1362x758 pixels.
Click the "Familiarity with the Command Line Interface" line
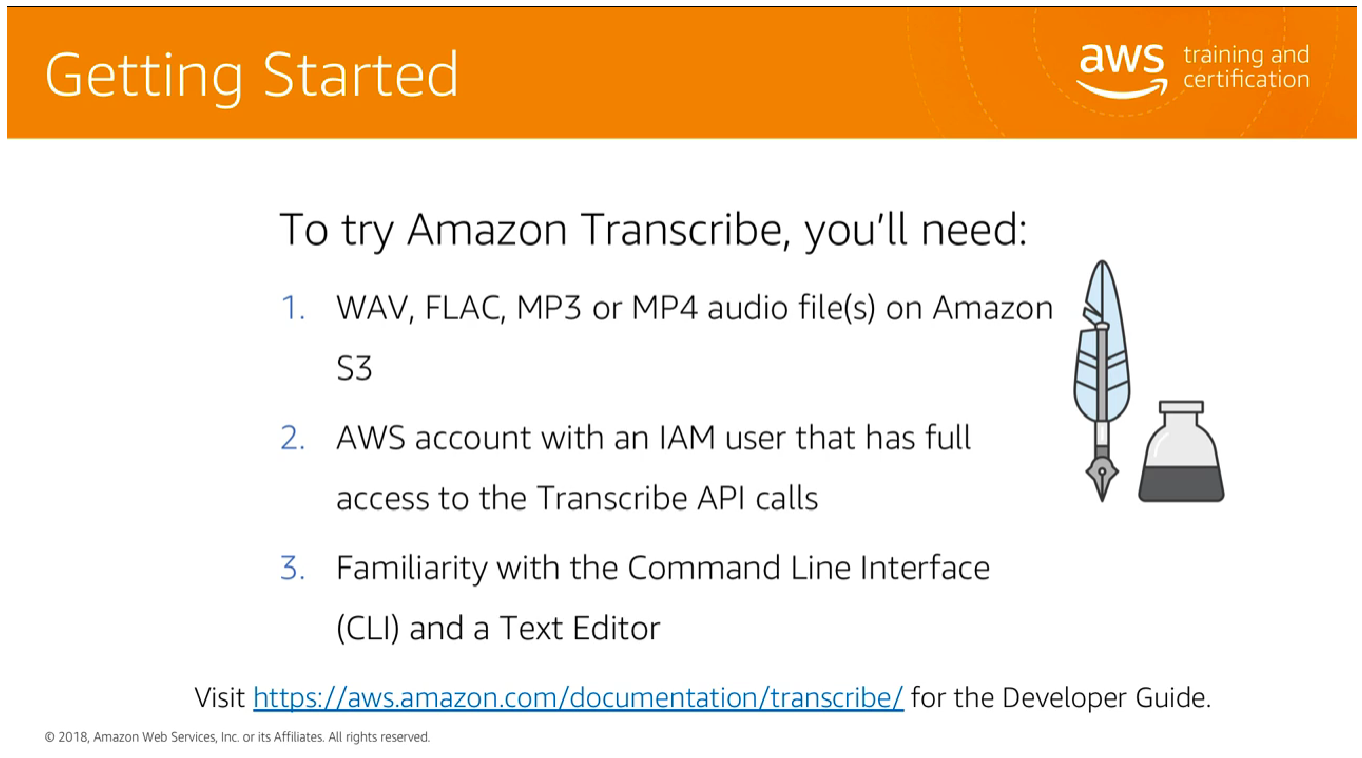[662, 568]
